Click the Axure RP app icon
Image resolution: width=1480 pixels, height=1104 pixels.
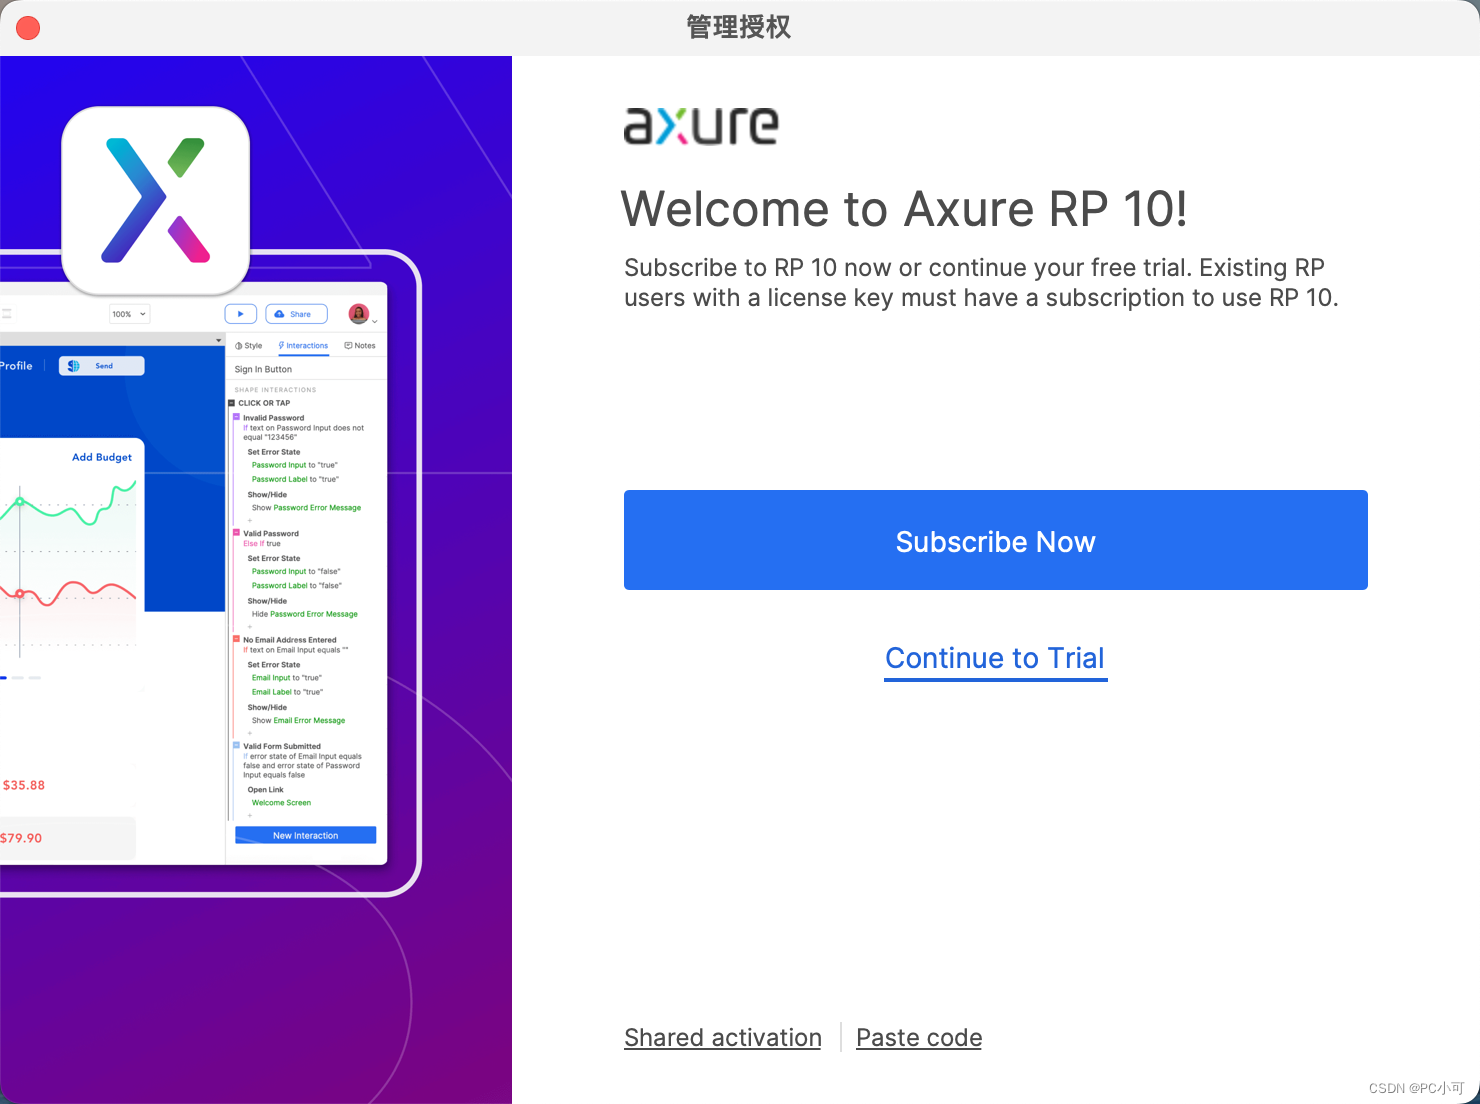[x=156, y=200]
